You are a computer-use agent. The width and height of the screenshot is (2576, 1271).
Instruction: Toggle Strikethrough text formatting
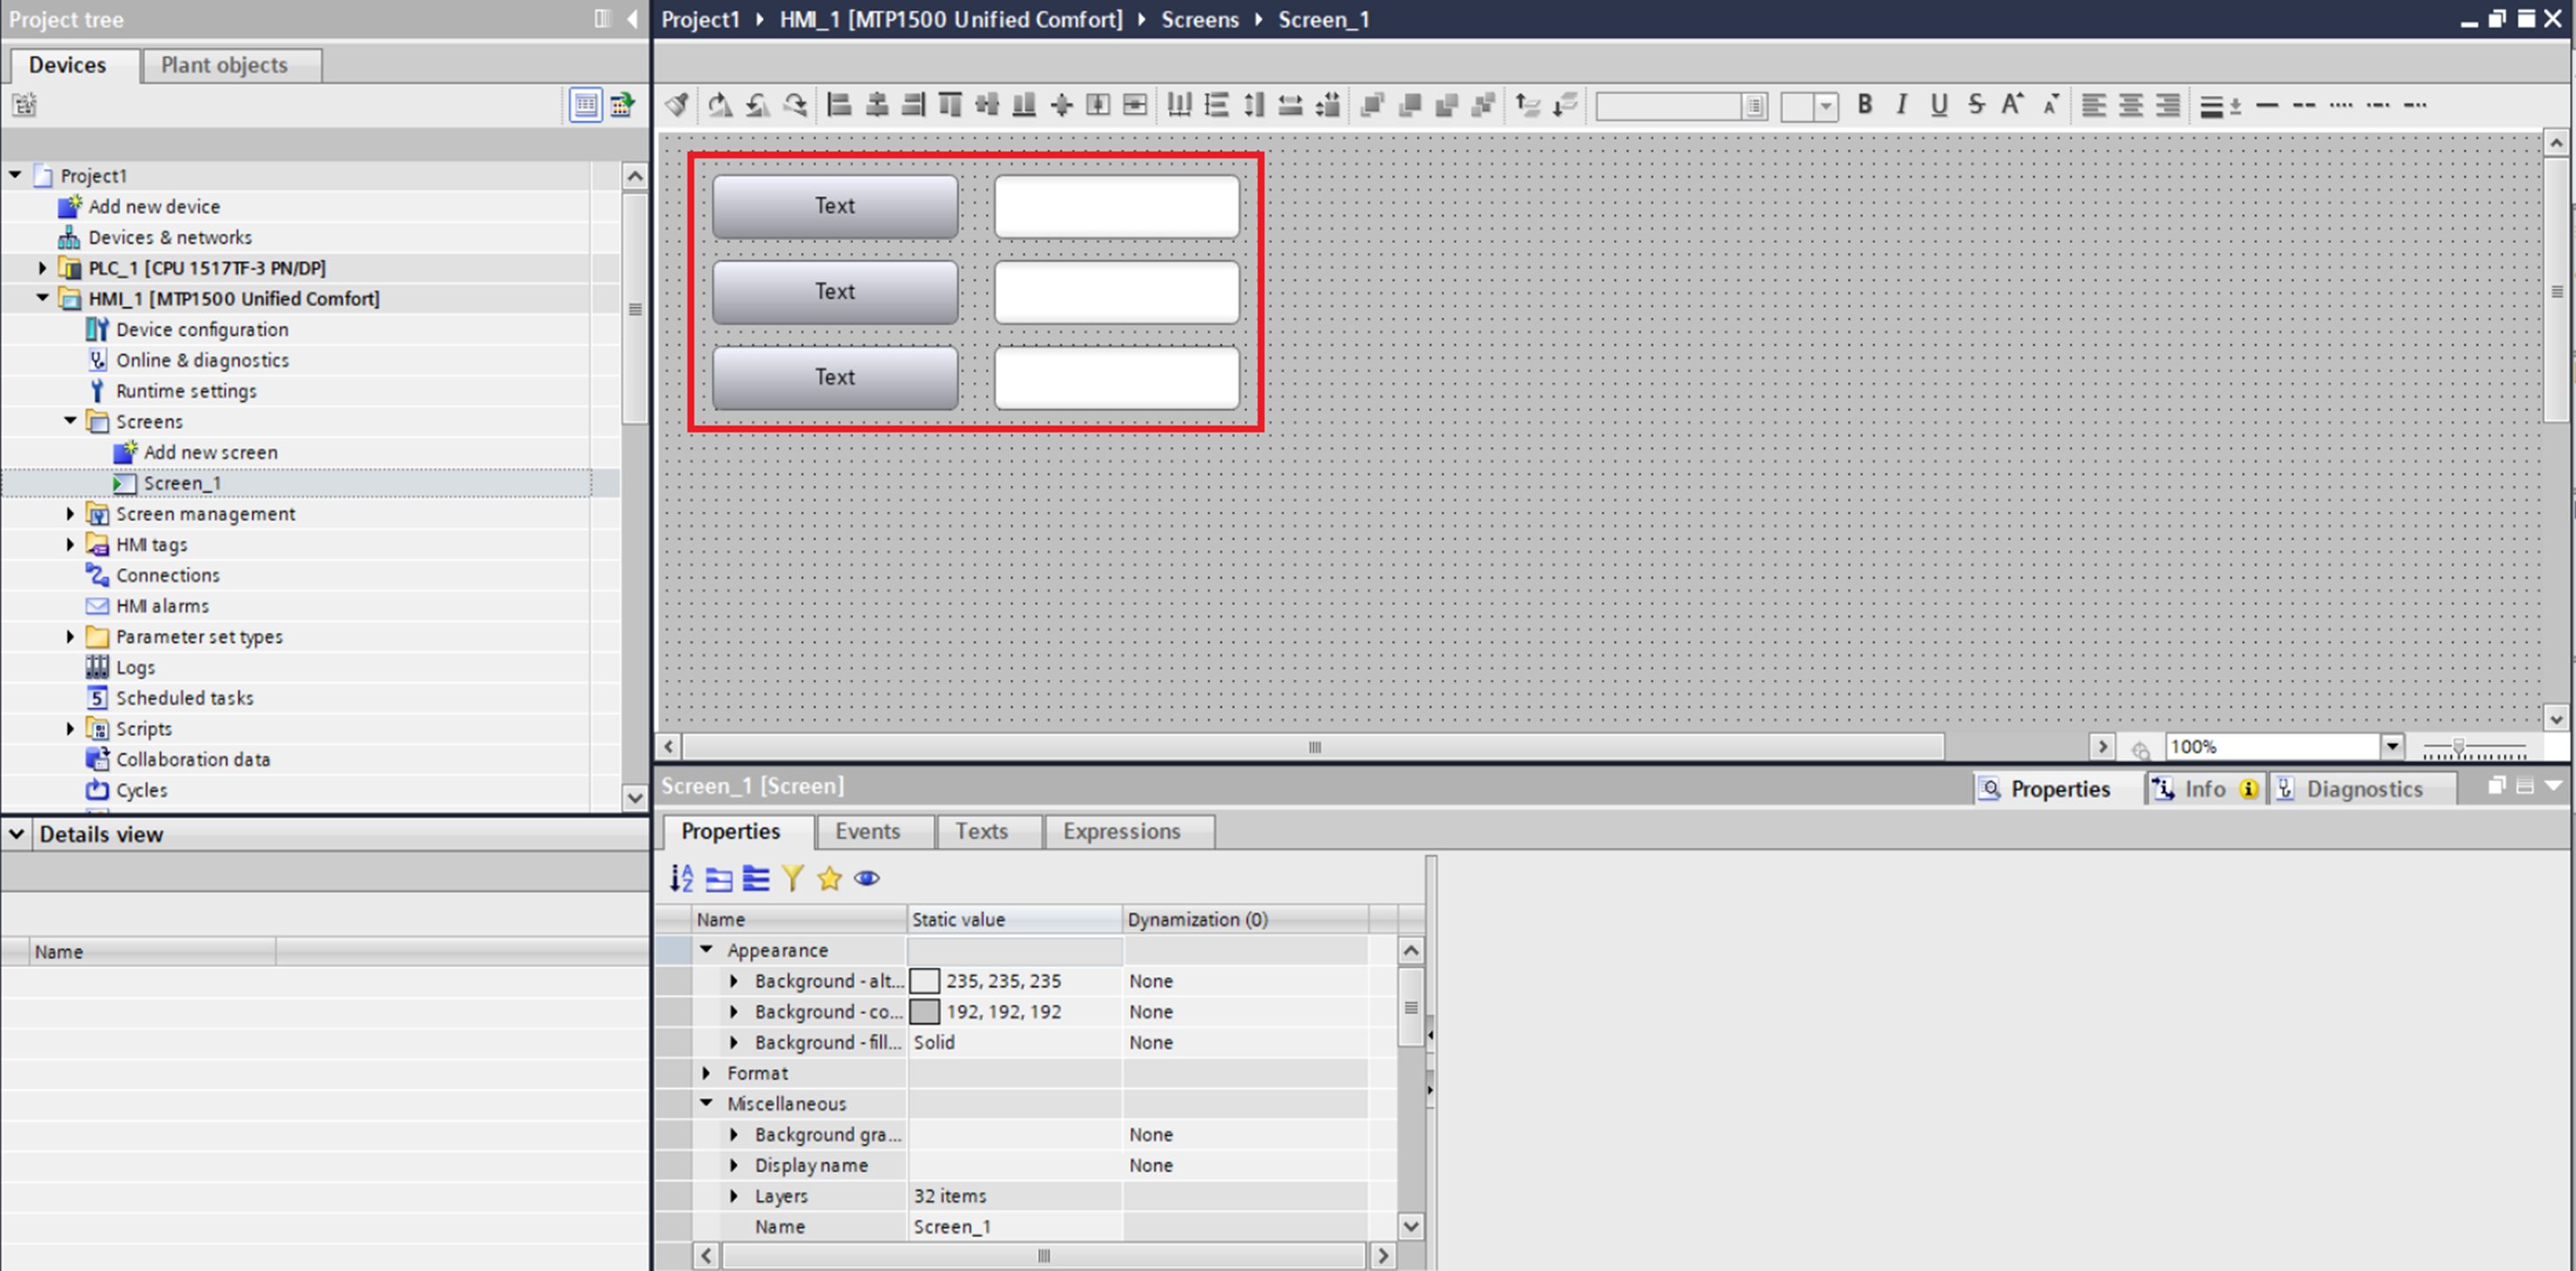[x=1976, y=105]
